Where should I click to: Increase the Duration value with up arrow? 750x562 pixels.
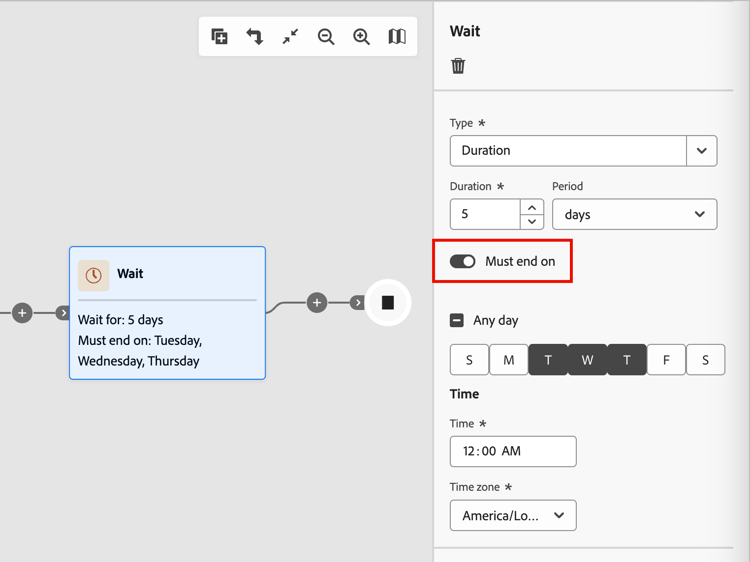532,208
